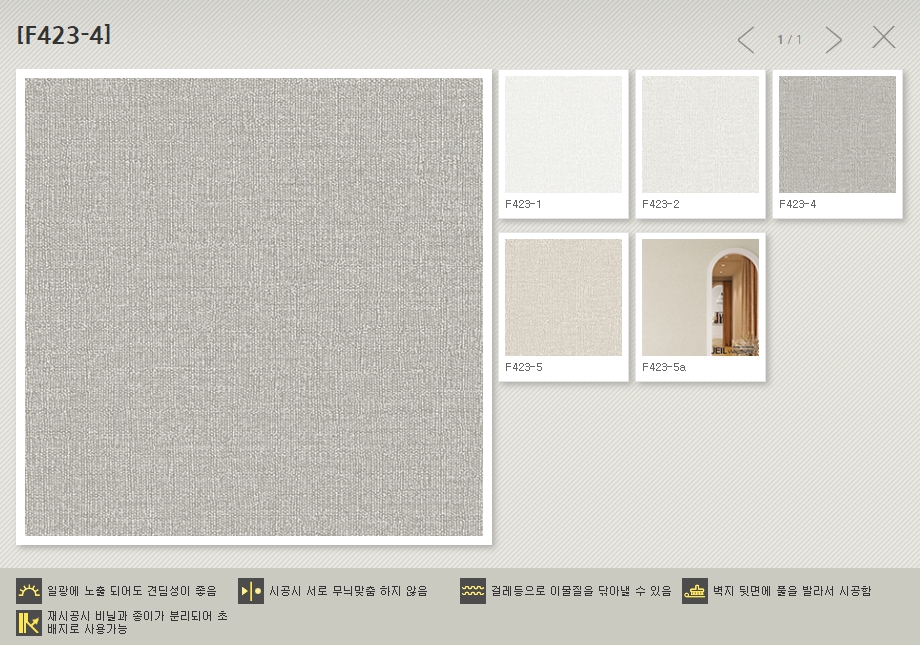Click the F423-5a label text
Image resolution: width=920 pixels, height=645 pixels.
(664, 367)
